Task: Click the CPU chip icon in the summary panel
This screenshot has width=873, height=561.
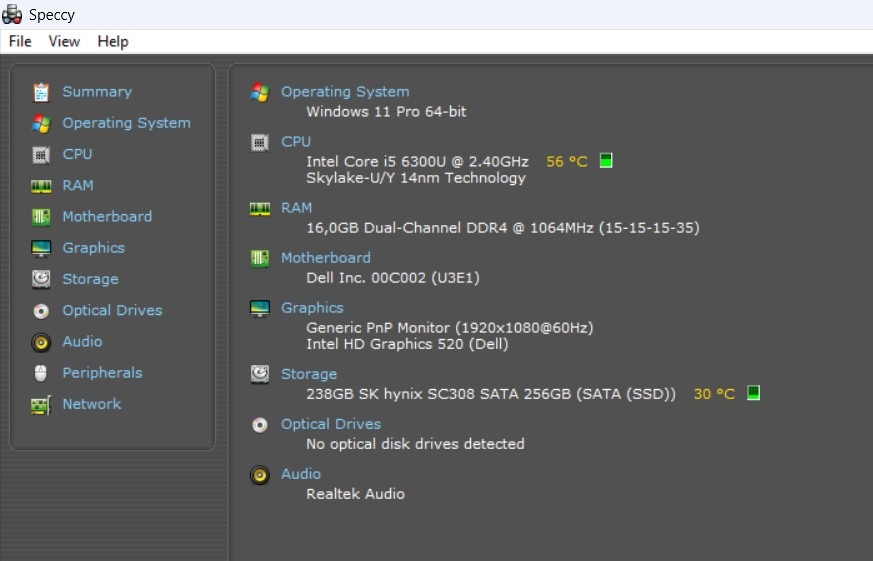Action: point(259,142)
